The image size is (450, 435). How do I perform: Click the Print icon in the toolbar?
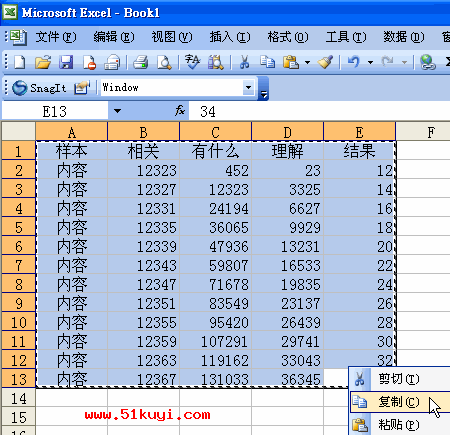point(140,62)
